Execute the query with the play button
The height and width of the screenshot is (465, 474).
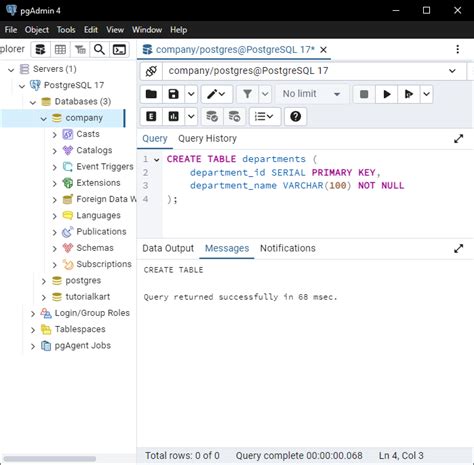click(x=387, y=94)
